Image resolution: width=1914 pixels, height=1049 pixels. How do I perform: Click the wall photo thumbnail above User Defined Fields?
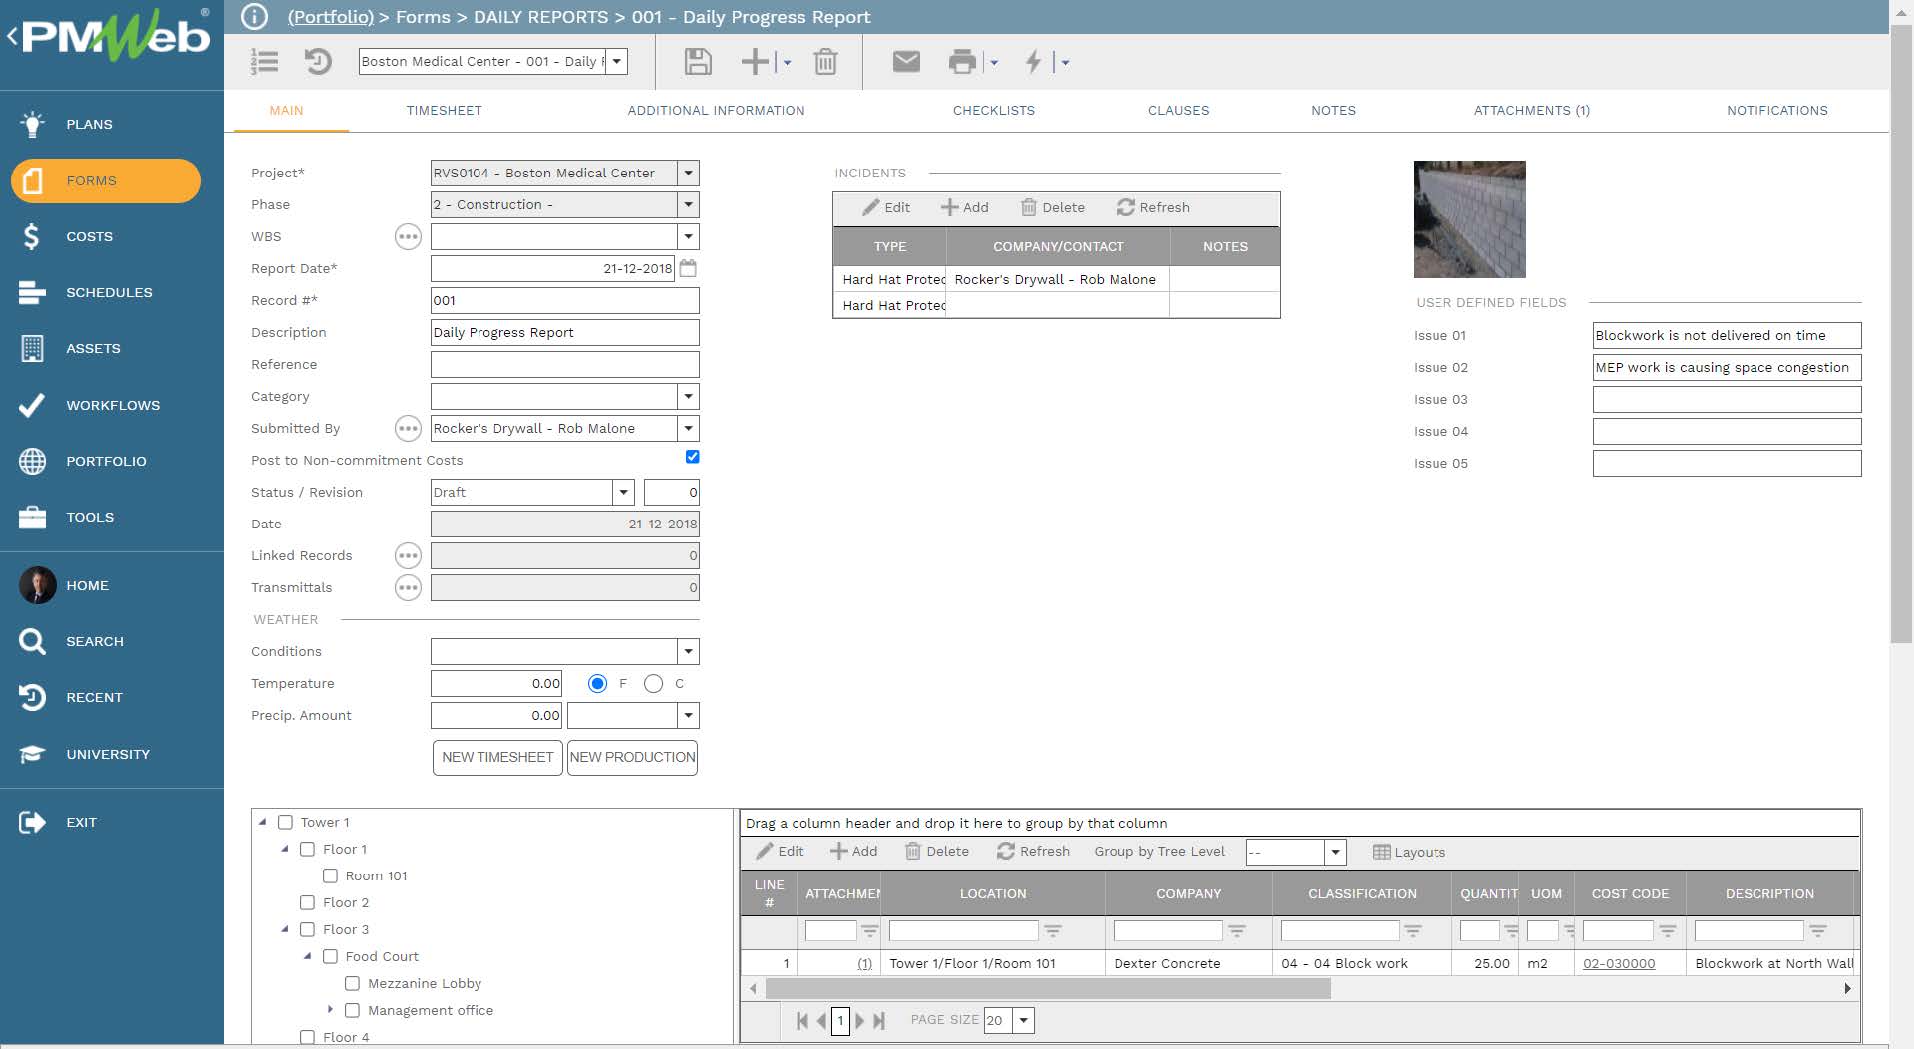[1469, 219]
